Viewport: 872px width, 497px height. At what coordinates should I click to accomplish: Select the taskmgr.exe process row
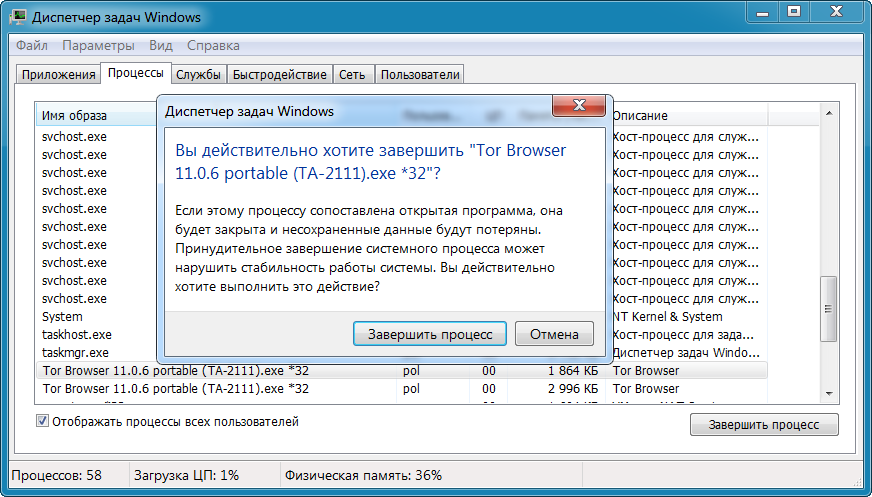(76, 352)
